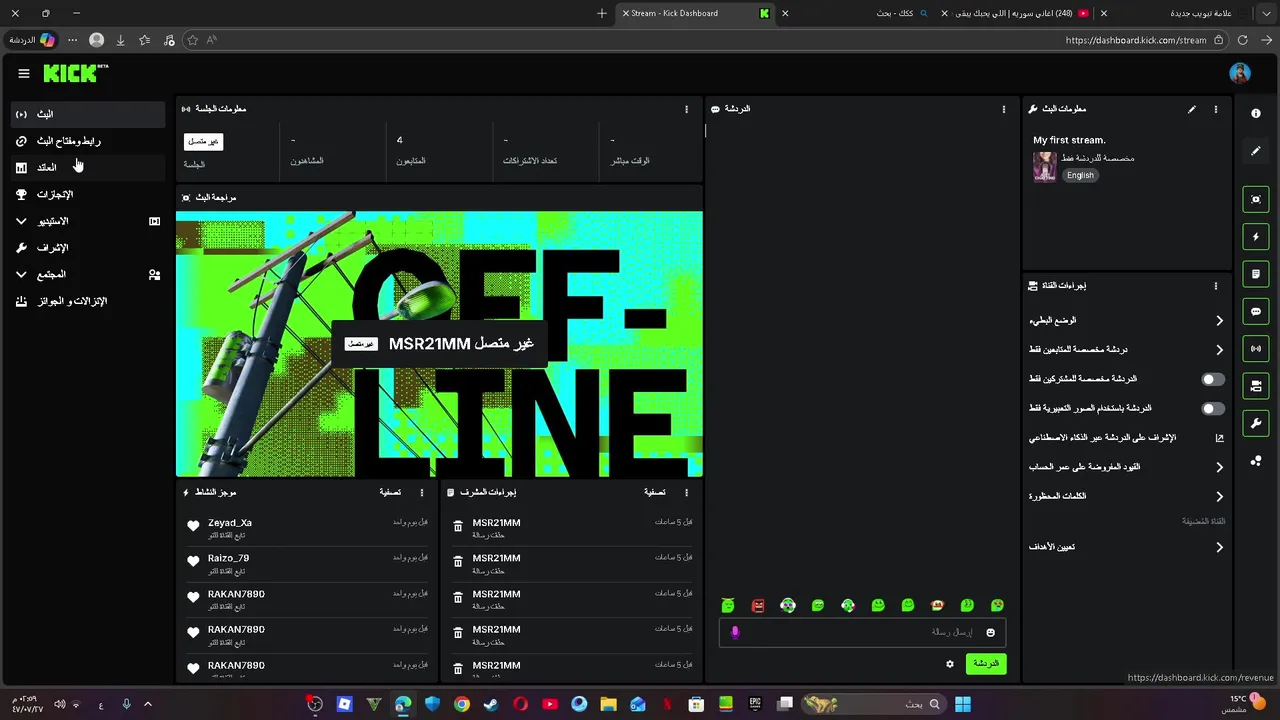Open the emoji picker smiley in the message box
Image resolution: width=1280 pixels, height=720 pixels.
pyautogui.click(x=991, y=632)
